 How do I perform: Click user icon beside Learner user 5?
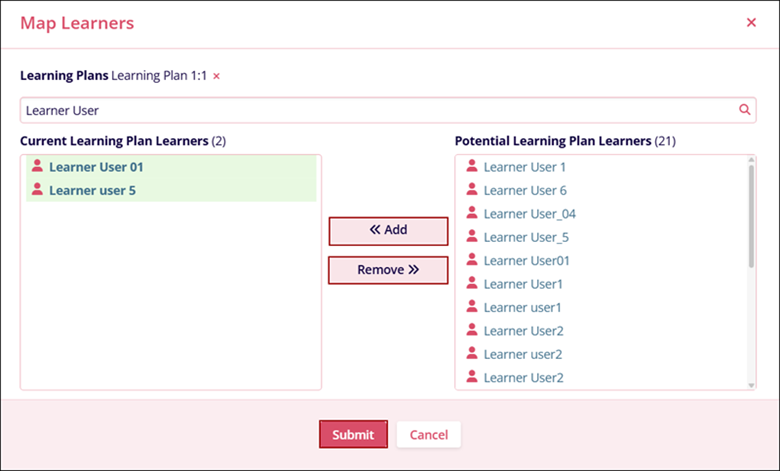(x=38, y=190)
